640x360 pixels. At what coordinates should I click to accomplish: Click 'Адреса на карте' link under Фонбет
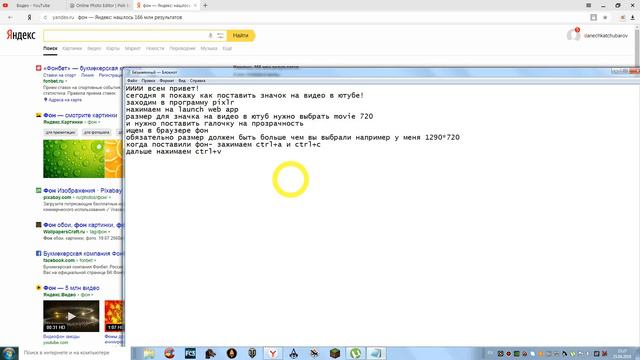(x=65, y=100)
